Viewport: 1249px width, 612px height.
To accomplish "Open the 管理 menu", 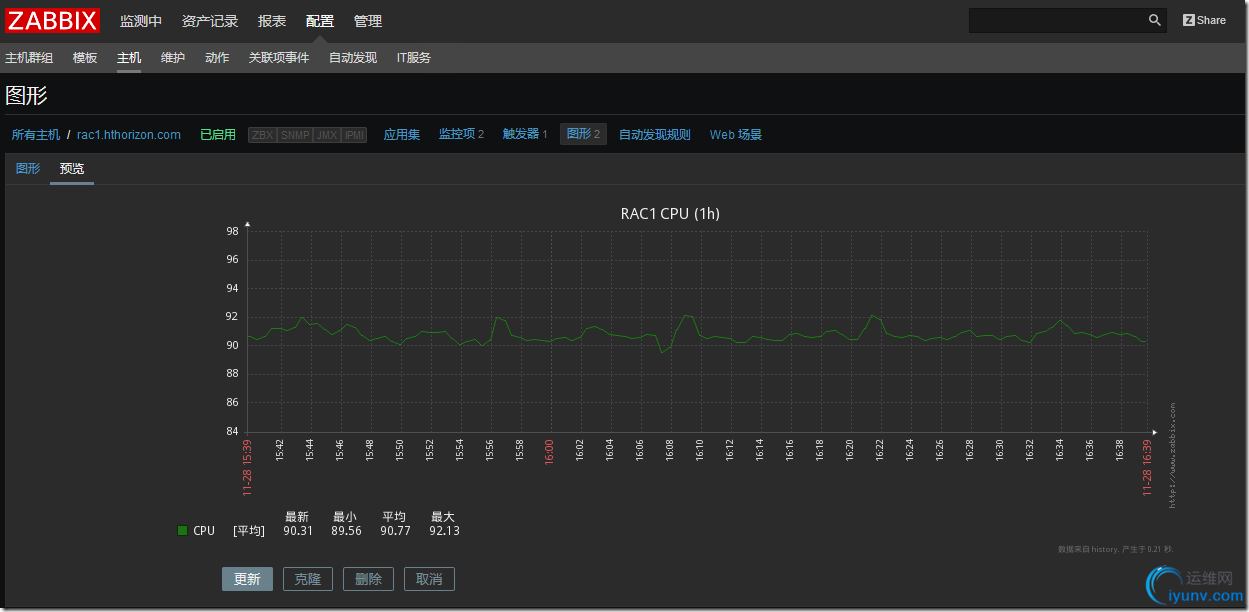I will coord(368,21).
